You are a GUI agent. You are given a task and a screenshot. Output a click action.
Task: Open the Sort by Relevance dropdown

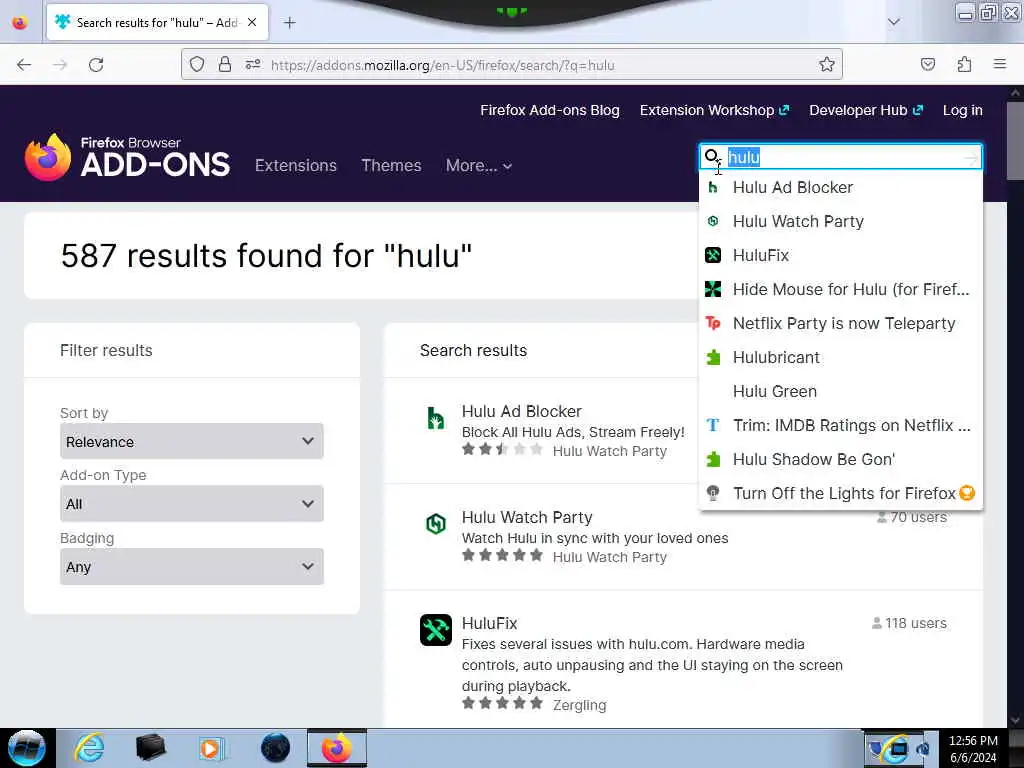pyautogui.click(x=191, y=441)
